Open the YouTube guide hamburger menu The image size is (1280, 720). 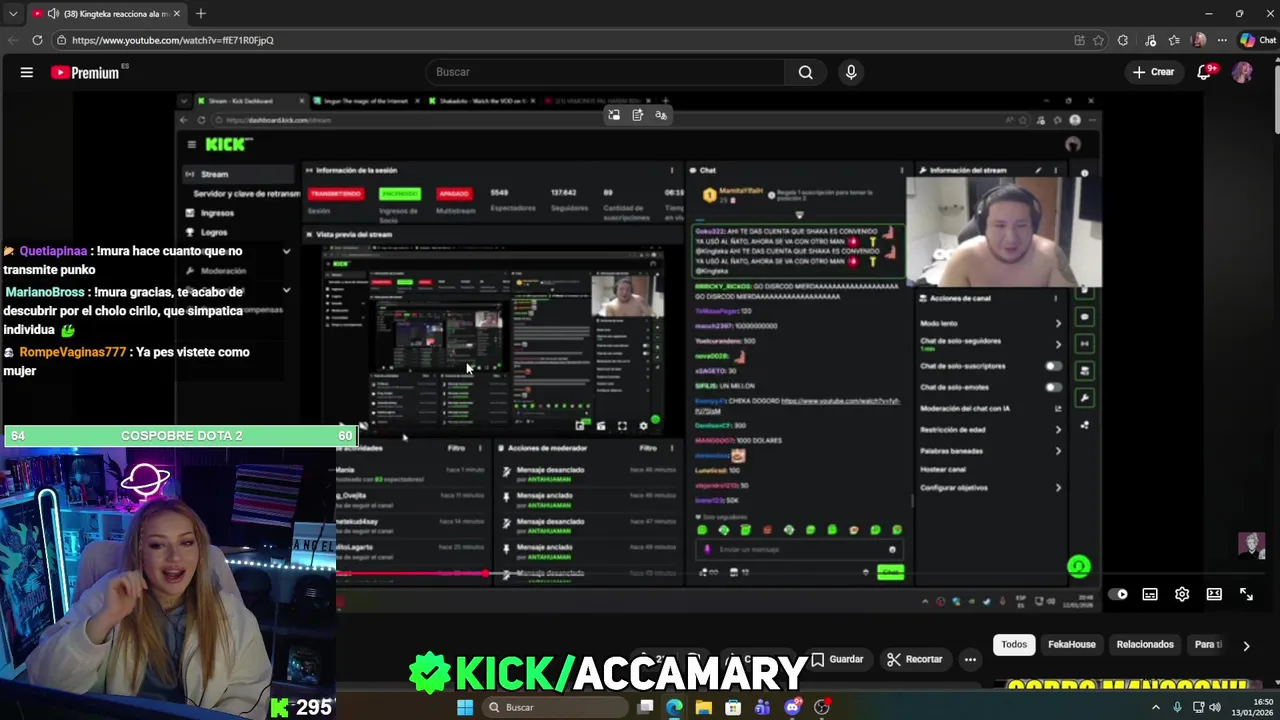(x=27, y=72)
